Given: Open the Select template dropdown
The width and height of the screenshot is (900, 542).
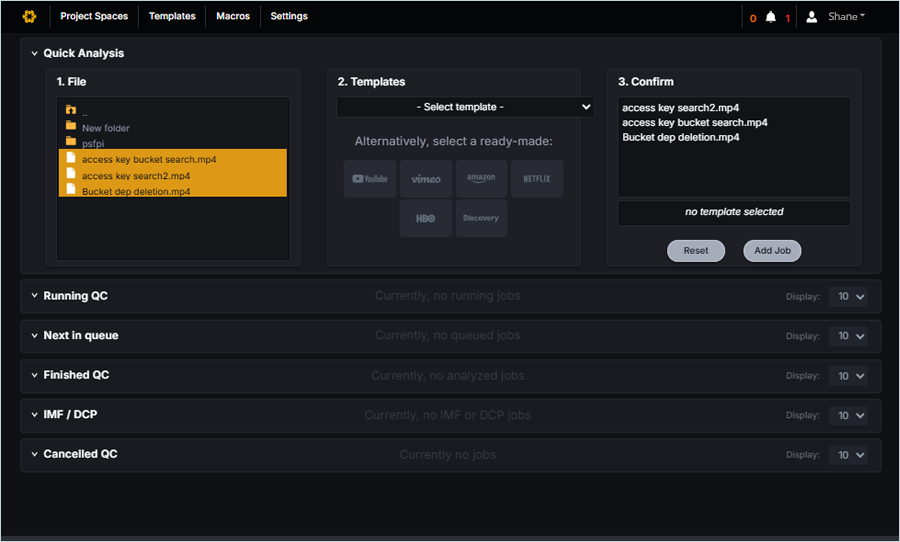Looking at the screenshot, I should click(465, 107).
